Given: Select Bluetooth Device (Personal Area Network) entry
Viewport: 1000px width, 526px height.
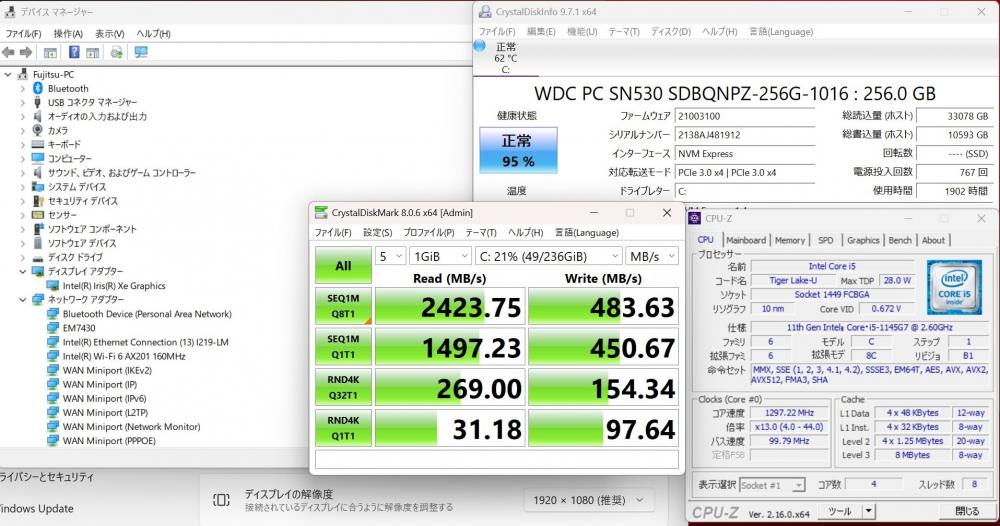Looking at the screenshot, I should pos(147,314).
